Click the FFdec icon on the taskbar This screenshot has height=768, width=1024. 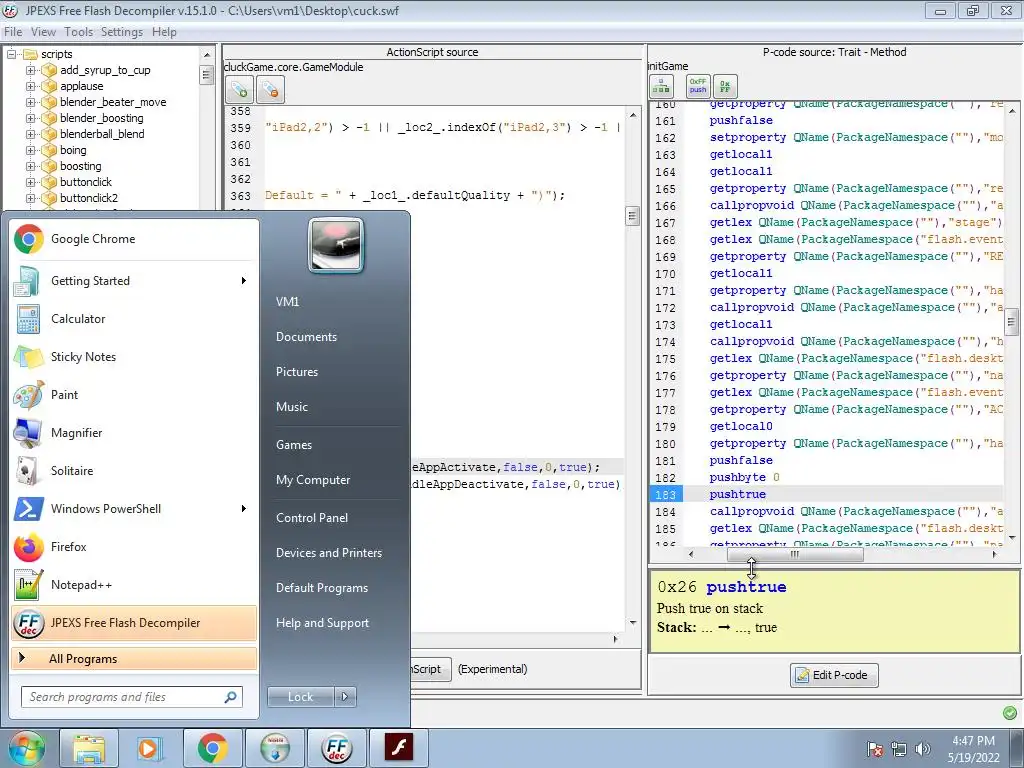click(x=337, y=748)
